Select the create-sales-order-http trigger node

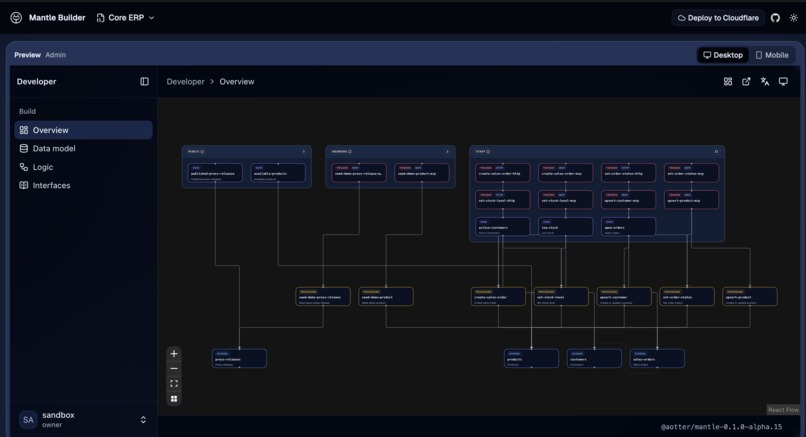click(x=502, y=173)
